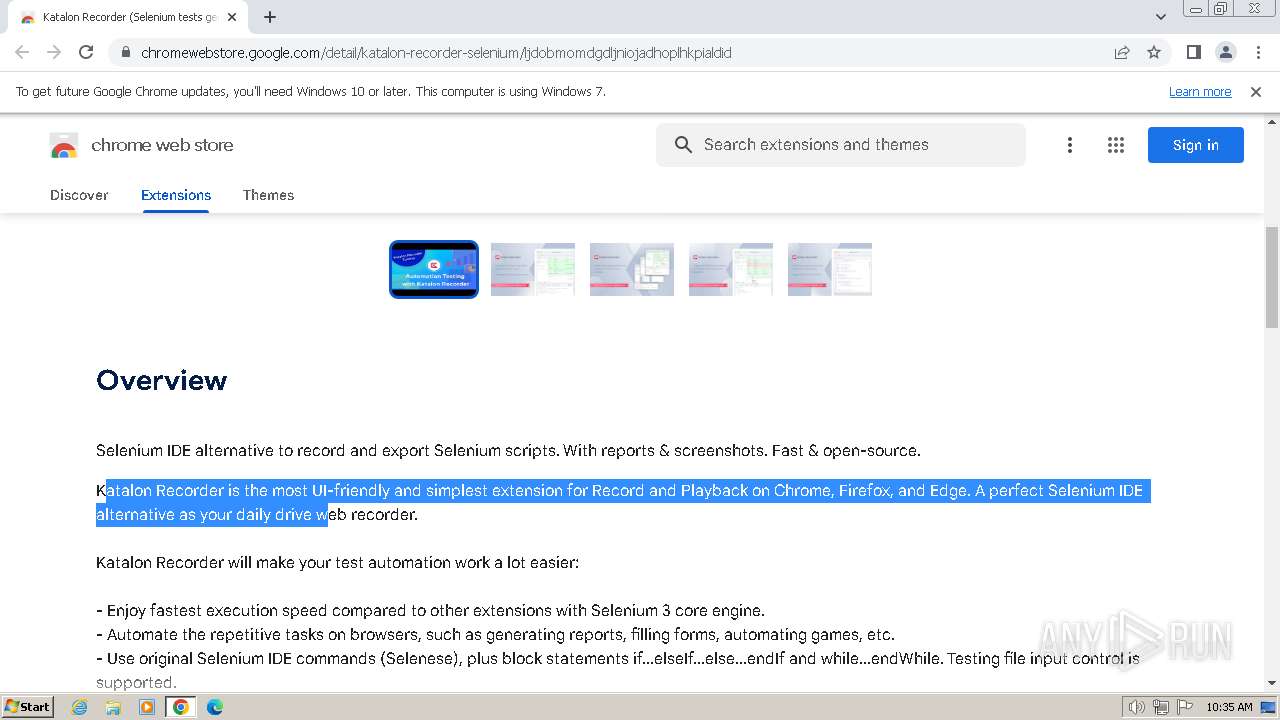
Task: Click the 'Selenium IDE alternative to record' sentence
Action: point(508,451)
